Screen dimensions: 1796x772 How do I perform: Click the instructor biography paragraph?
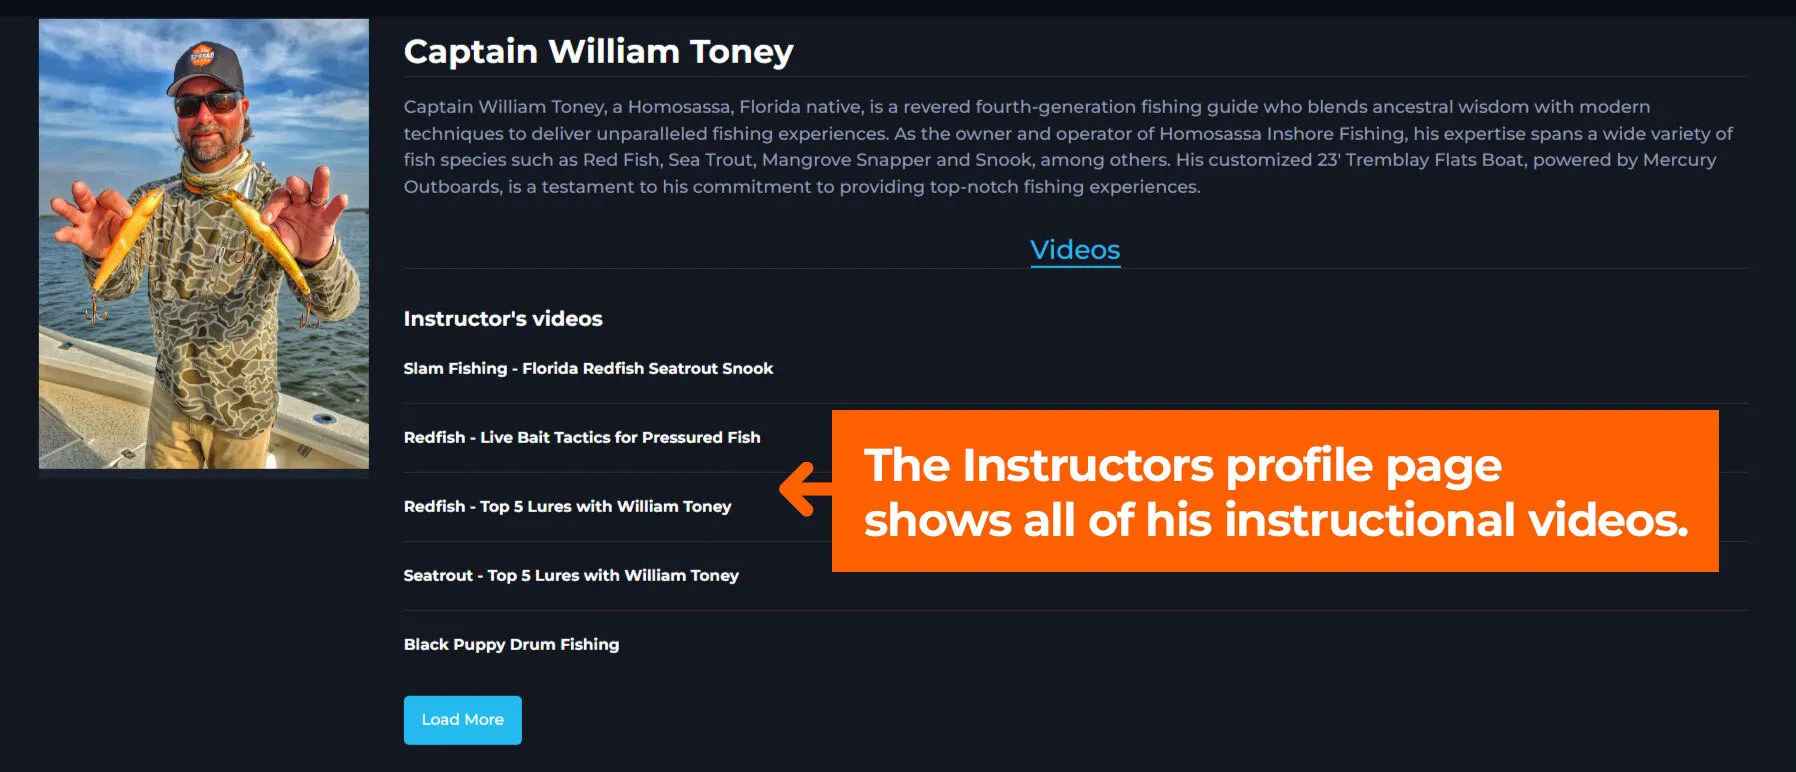point(1068,147)
